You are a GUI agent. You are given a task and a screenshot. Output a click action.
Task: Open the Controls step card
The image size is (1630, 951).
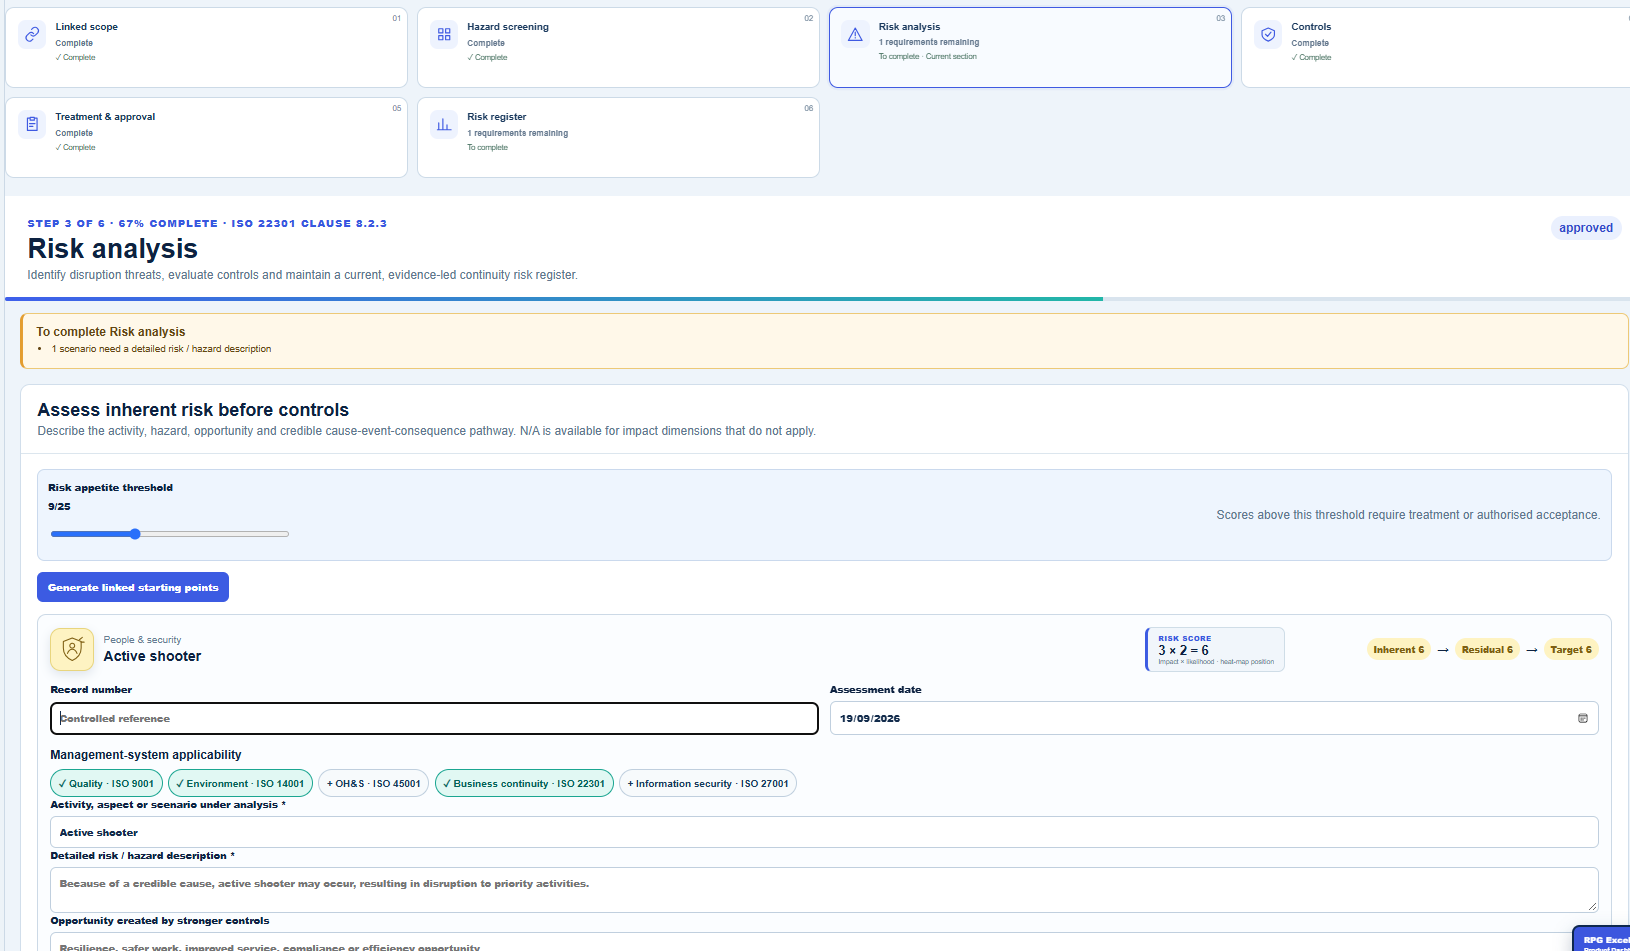pos(1436,47)
